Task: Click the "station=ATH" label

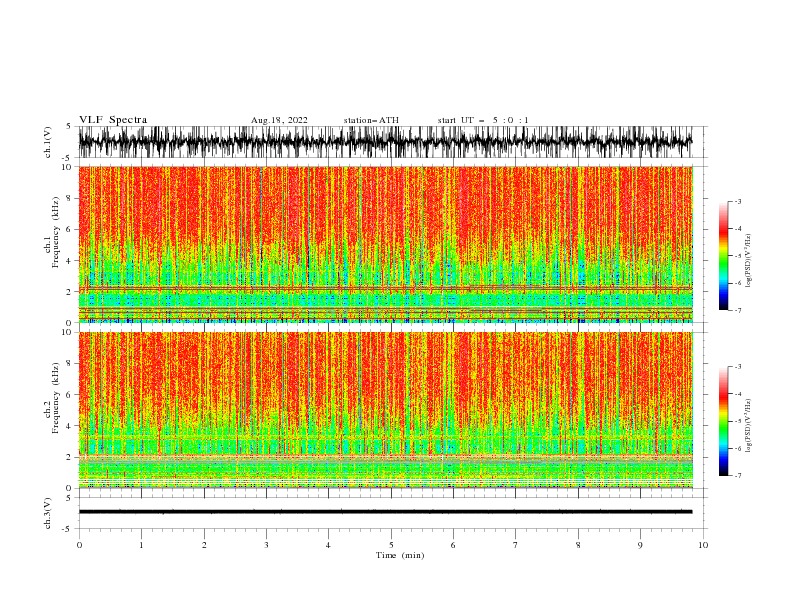Action: (371, 120)
